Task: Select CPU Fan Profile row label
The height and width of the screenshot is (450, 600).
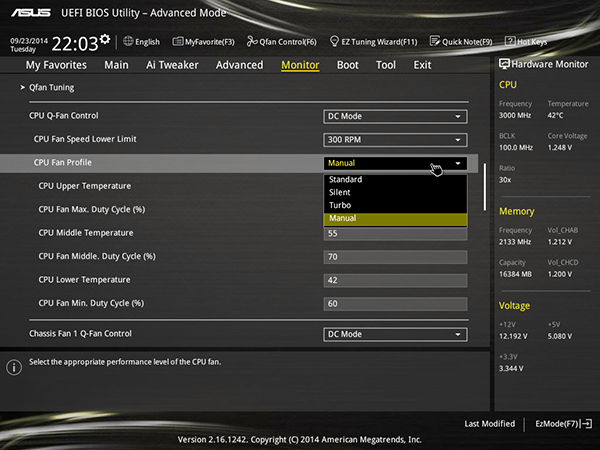Action: (63, 163)
